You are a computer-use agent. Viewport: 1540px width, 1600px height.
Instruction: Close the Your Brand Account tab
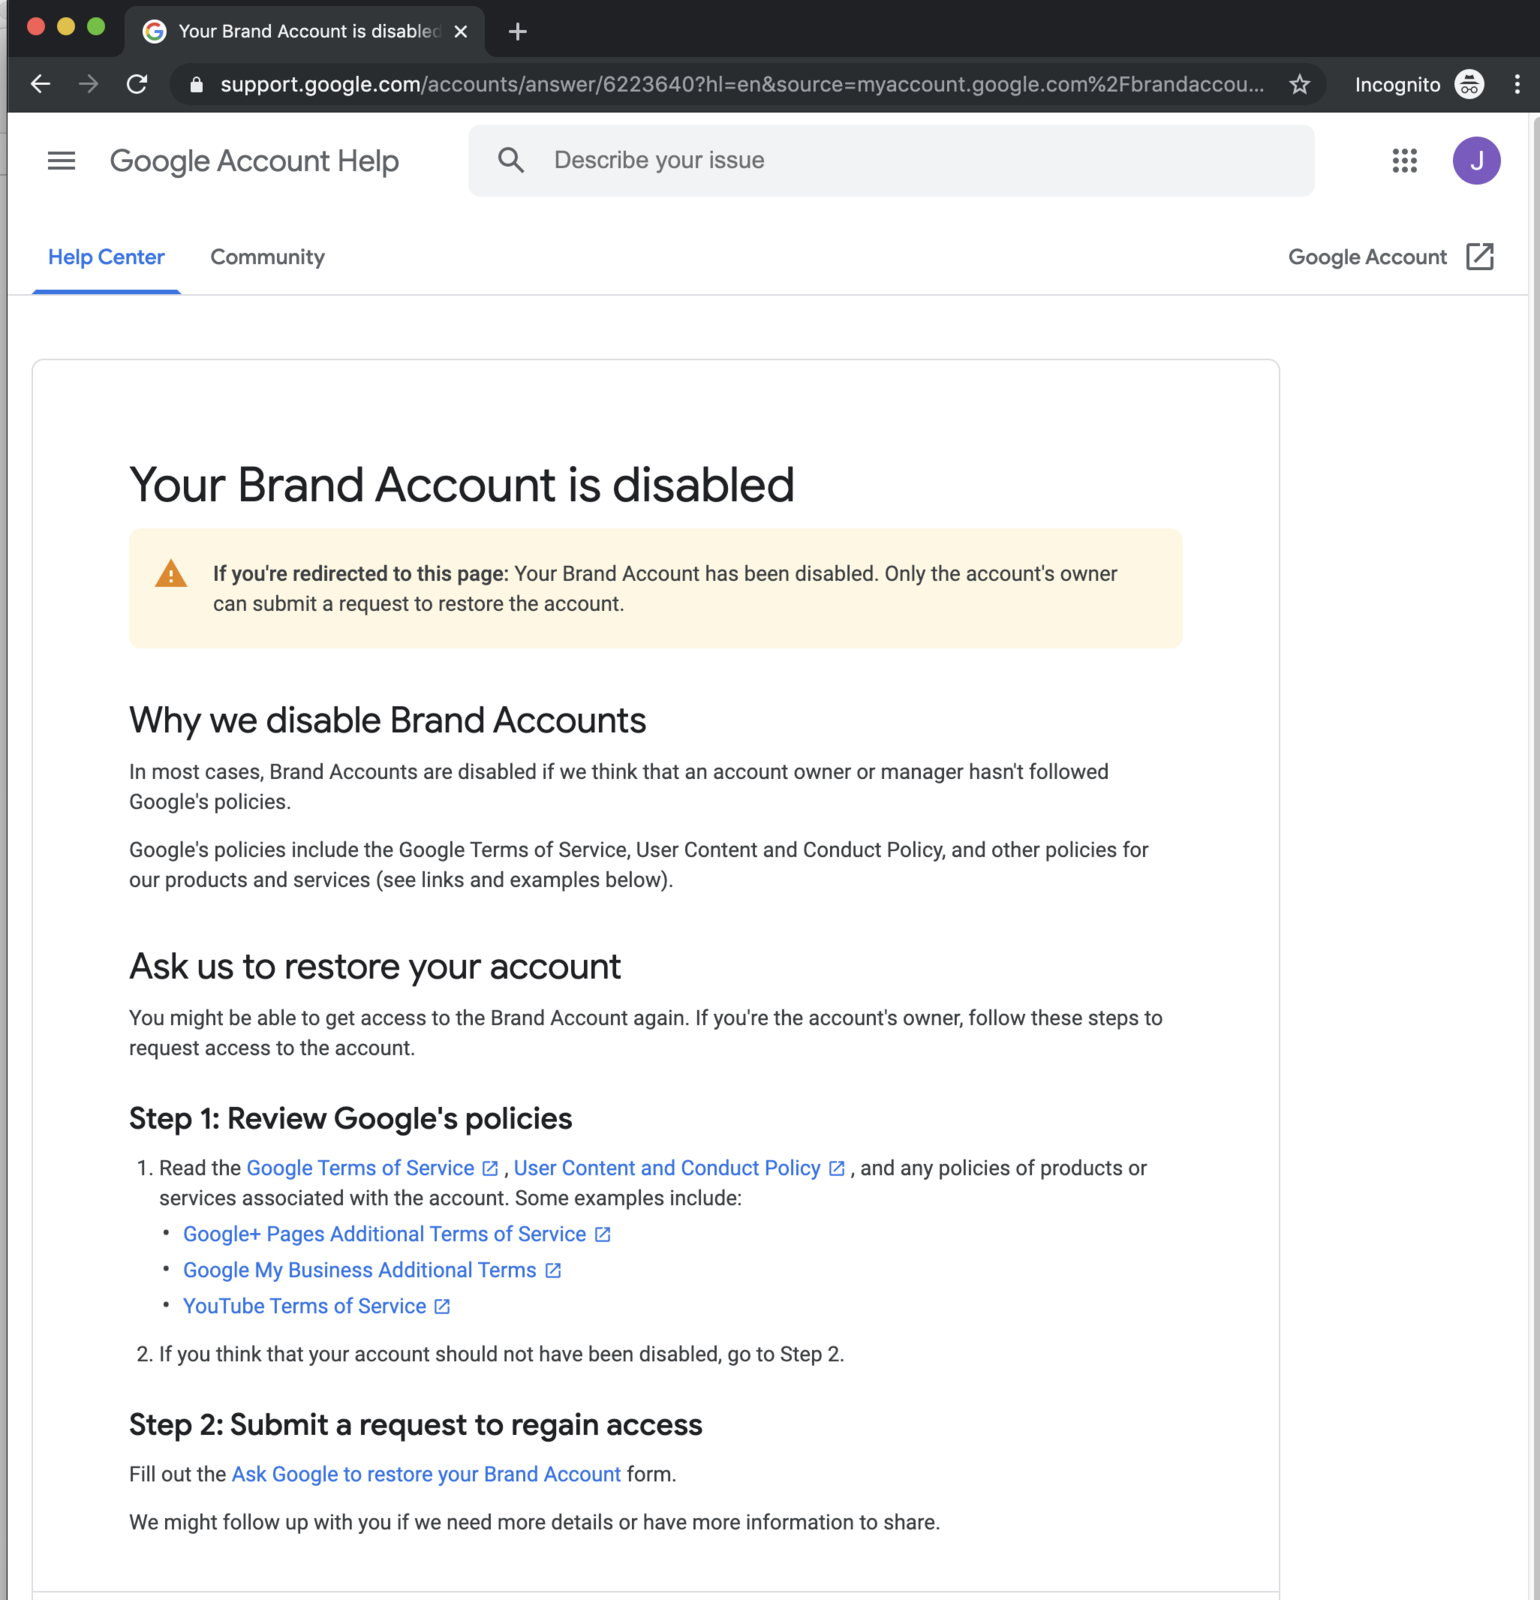(461, 31)
